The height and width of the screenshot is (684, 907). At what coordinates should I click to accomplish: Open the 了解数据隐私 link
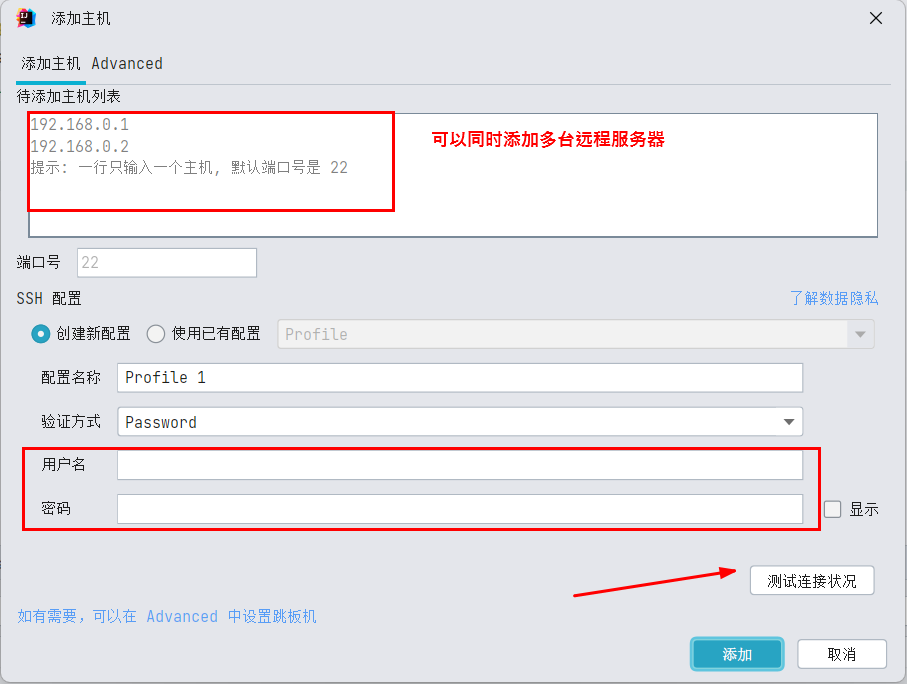pyautogui.click(x=834, y=298)
